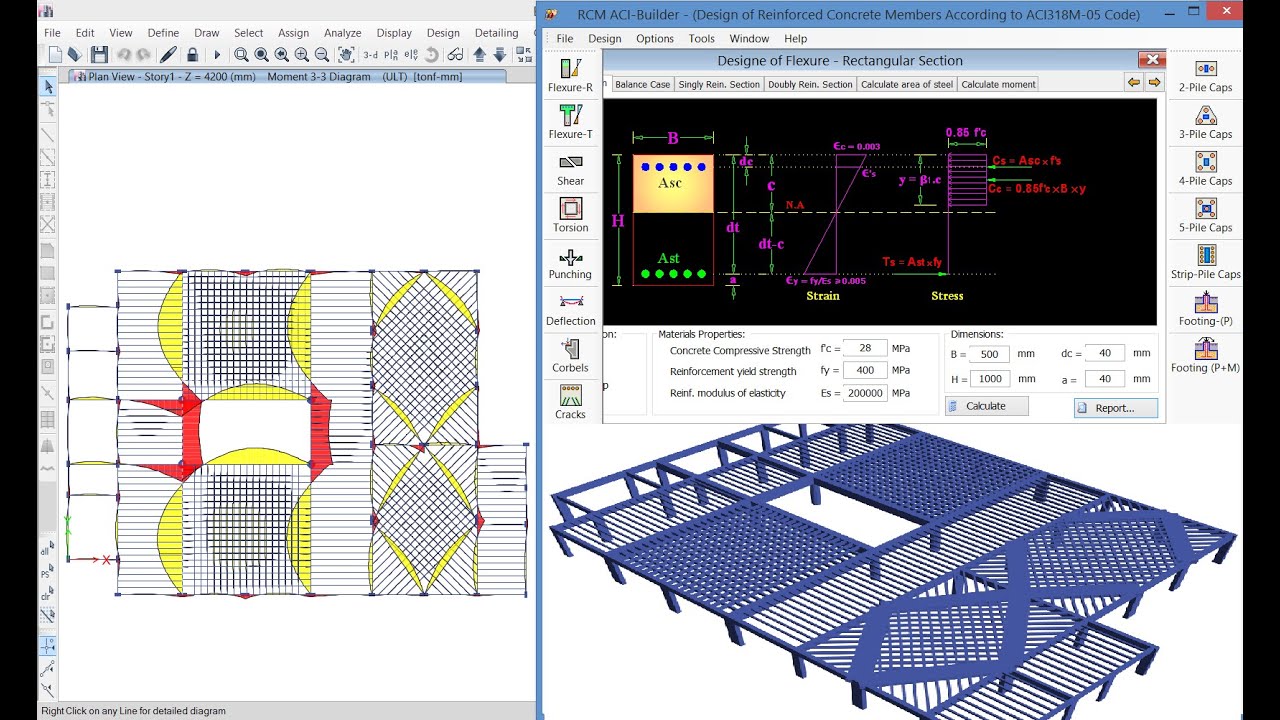The image size is (1280, 720).
Task: Click the Pan hand icon
Action: [x=346, y=55]
